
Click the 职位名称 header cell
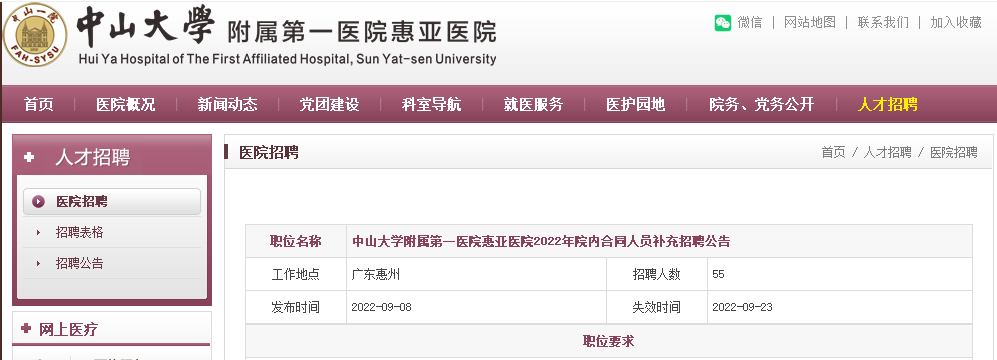pyautogui.click(x=296, y=242)
